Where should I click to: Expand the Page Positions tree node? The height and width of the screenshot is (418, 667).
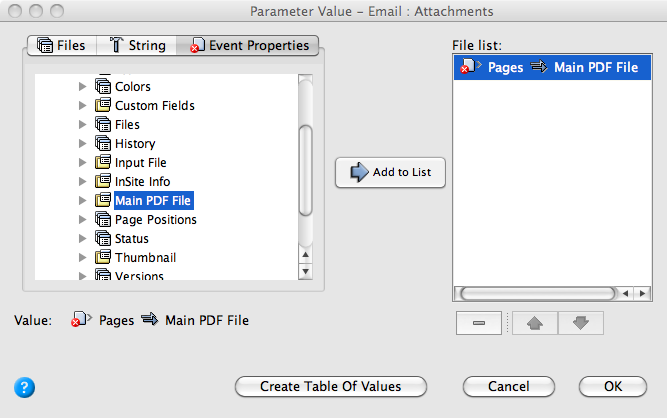pos(83,219)
